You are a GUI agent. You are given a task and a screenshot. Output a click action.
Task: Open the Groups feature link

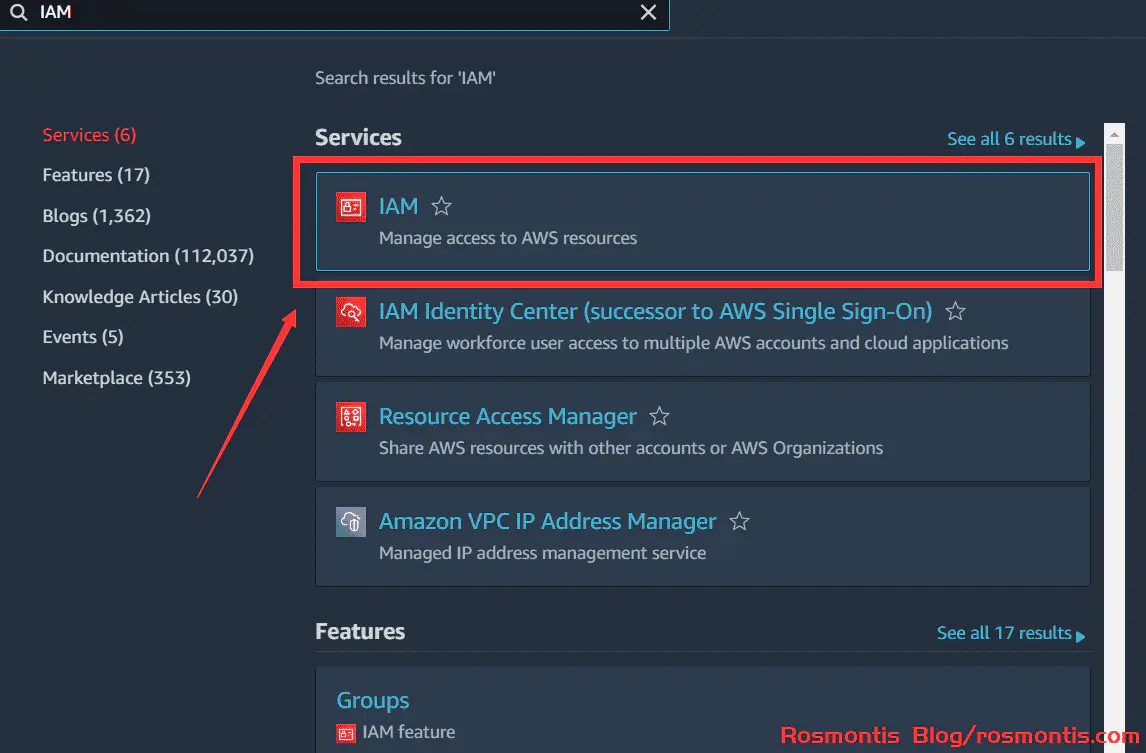373,700
